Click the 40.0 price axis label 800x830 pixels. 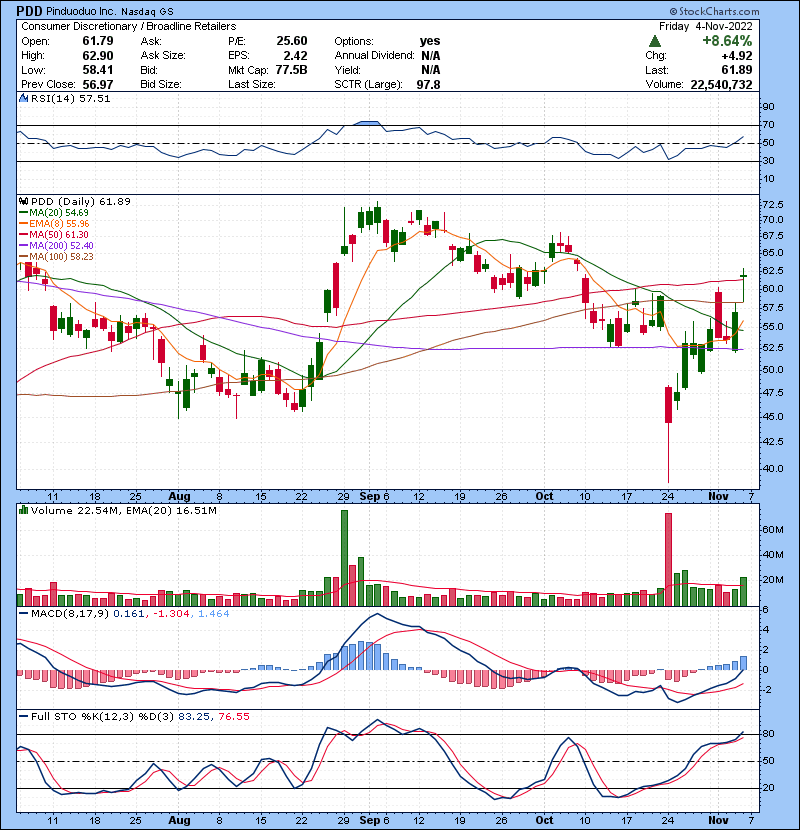click(772, 468)
